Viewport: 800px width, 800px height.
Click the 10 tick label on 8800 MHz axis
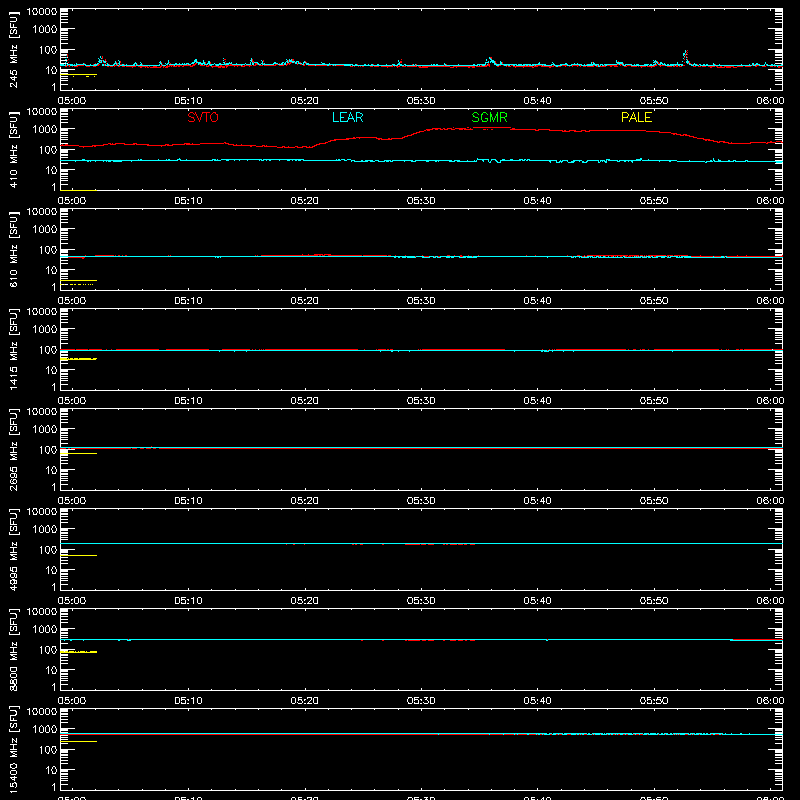click(x=51, y=670)
